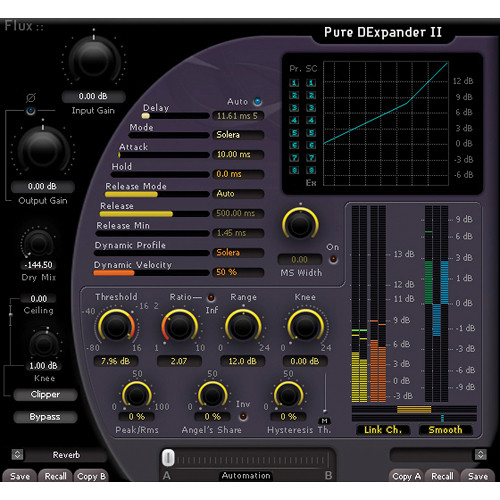Toggle SC channel 3 button

pyautogui.click(x=311, y=108)
